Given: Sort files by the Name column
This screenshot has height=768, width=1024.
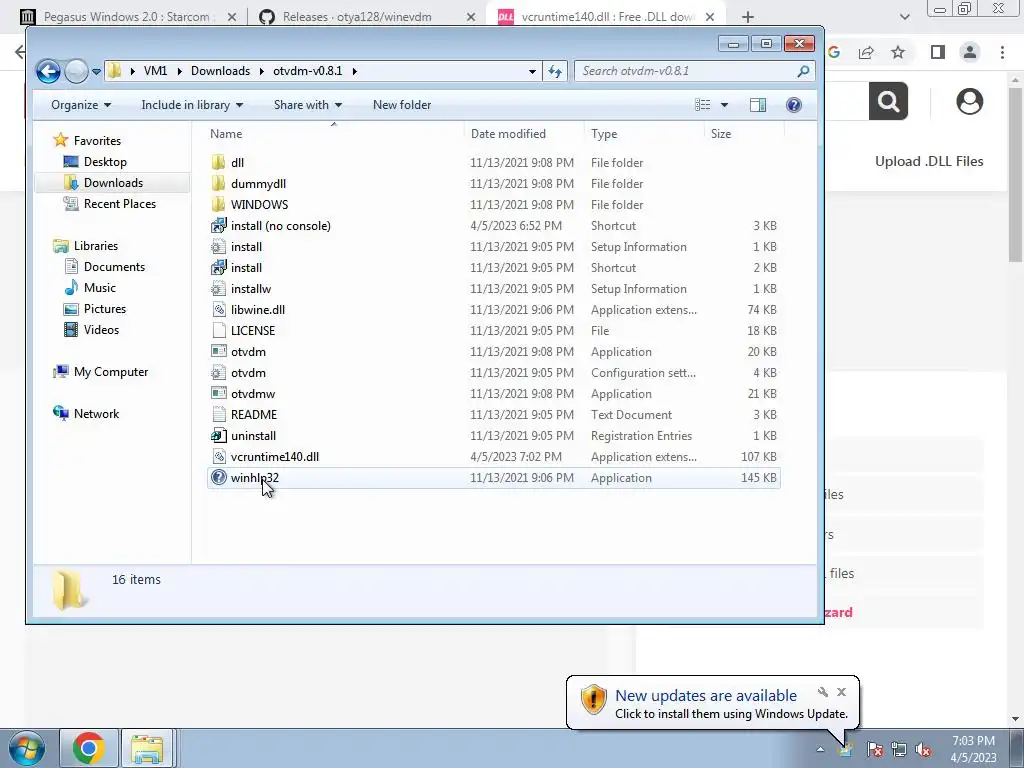Looking at the screenshot, I should pyautogui.click(x=226, y=134).
